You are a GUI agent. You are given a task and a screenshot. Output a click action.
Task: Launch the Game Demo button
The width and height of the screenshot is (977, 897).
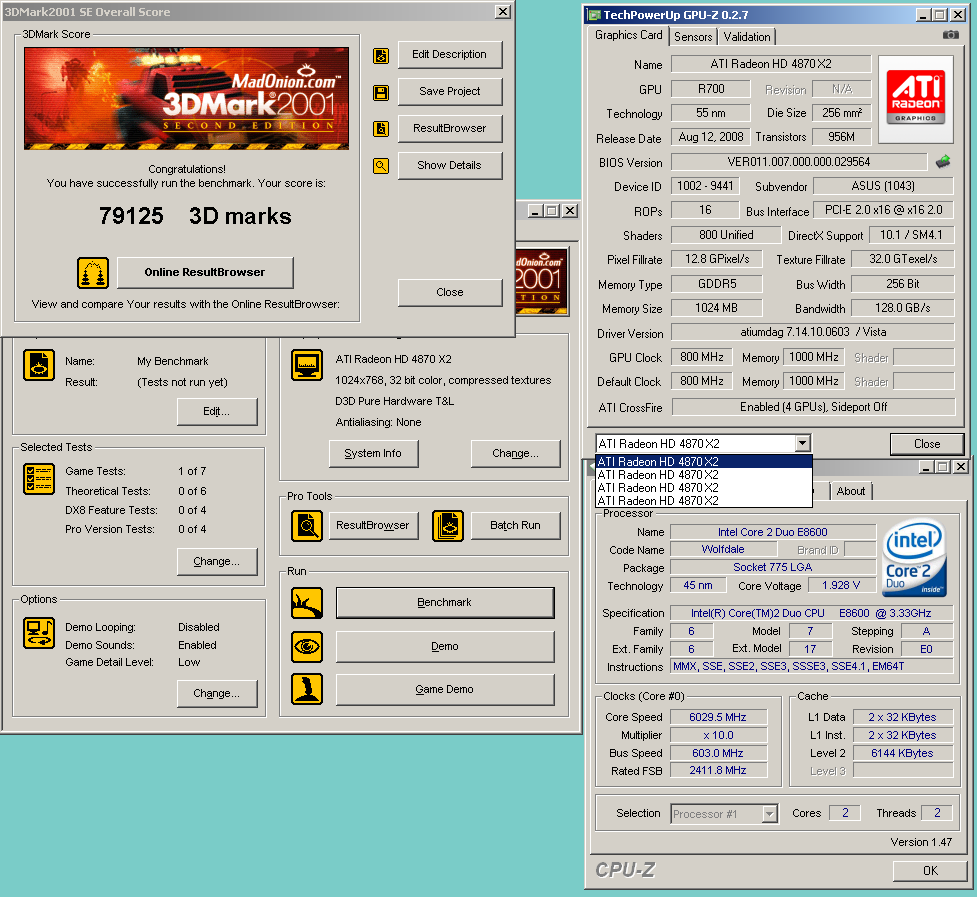pyautogui.click(x=444, y=690)
